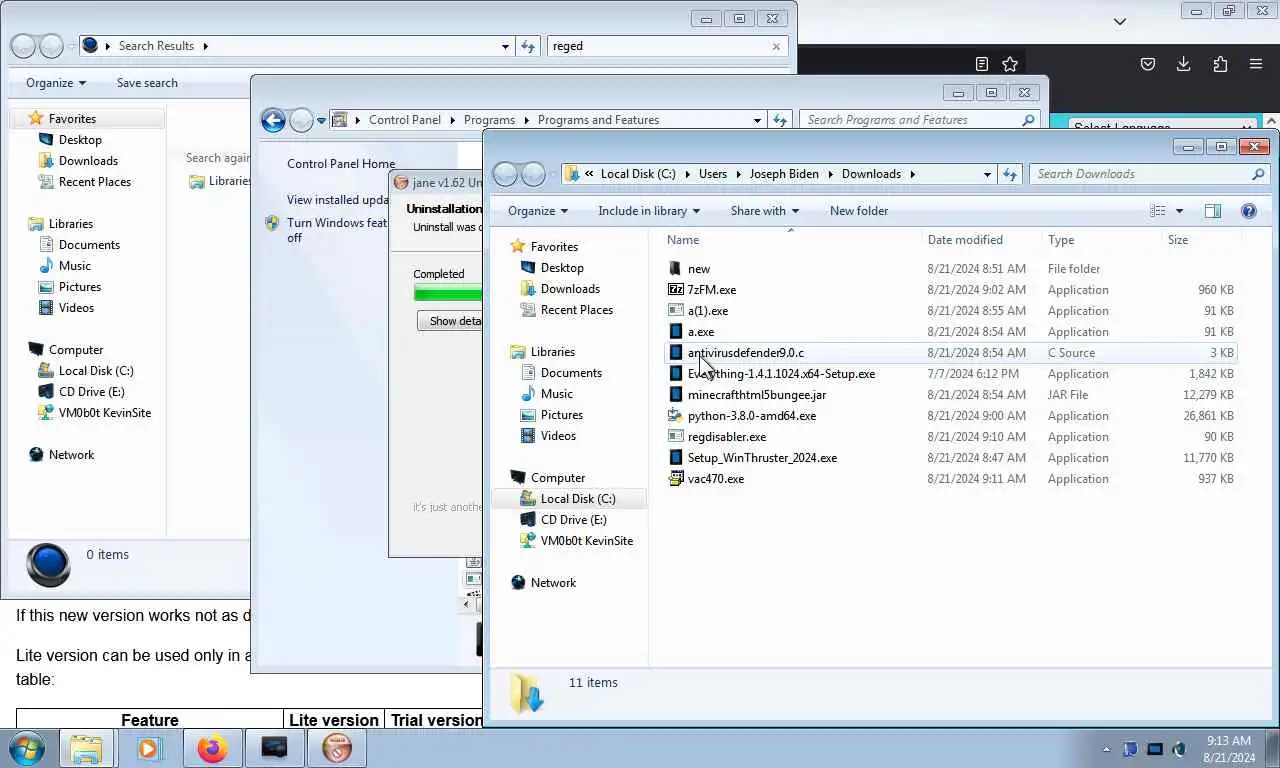The width and height of the screenshot is (1280, 768).
Task: Select Local Disk (C:) in Downloads sidebar
Action: [577, 499]
